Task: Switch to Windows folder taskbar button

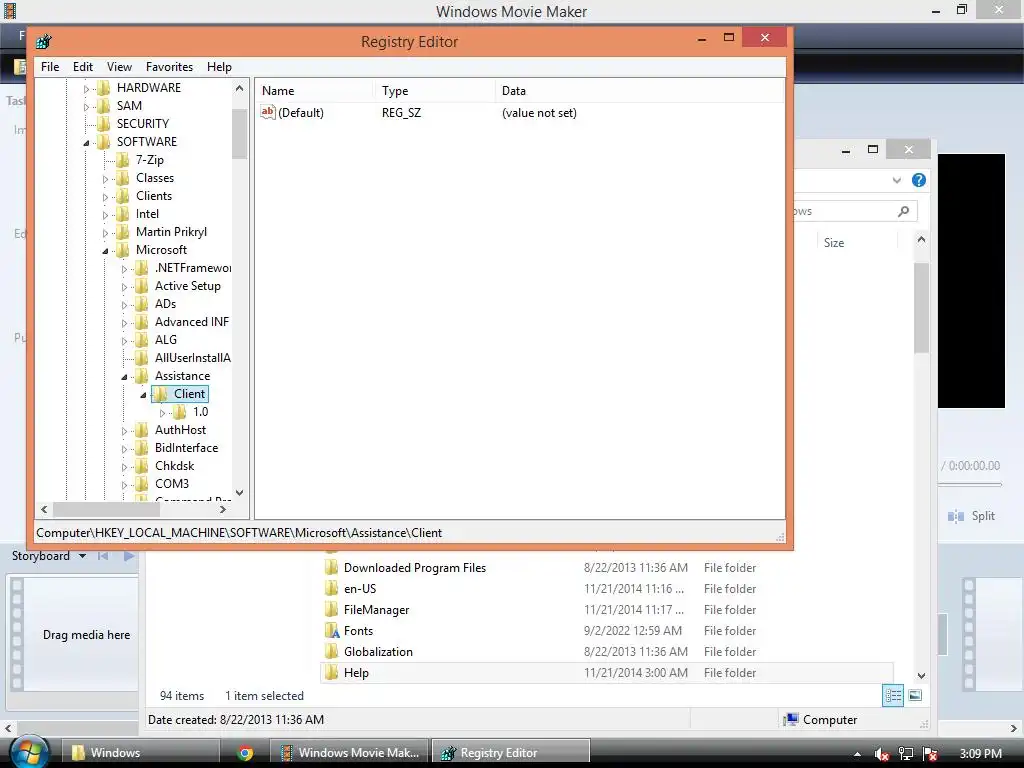Action: tap(140, 753)
